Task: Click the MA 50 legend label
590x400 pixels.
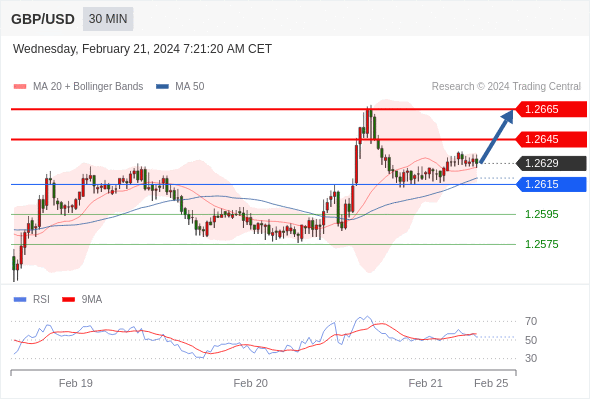Action: [x=190, y=87]
